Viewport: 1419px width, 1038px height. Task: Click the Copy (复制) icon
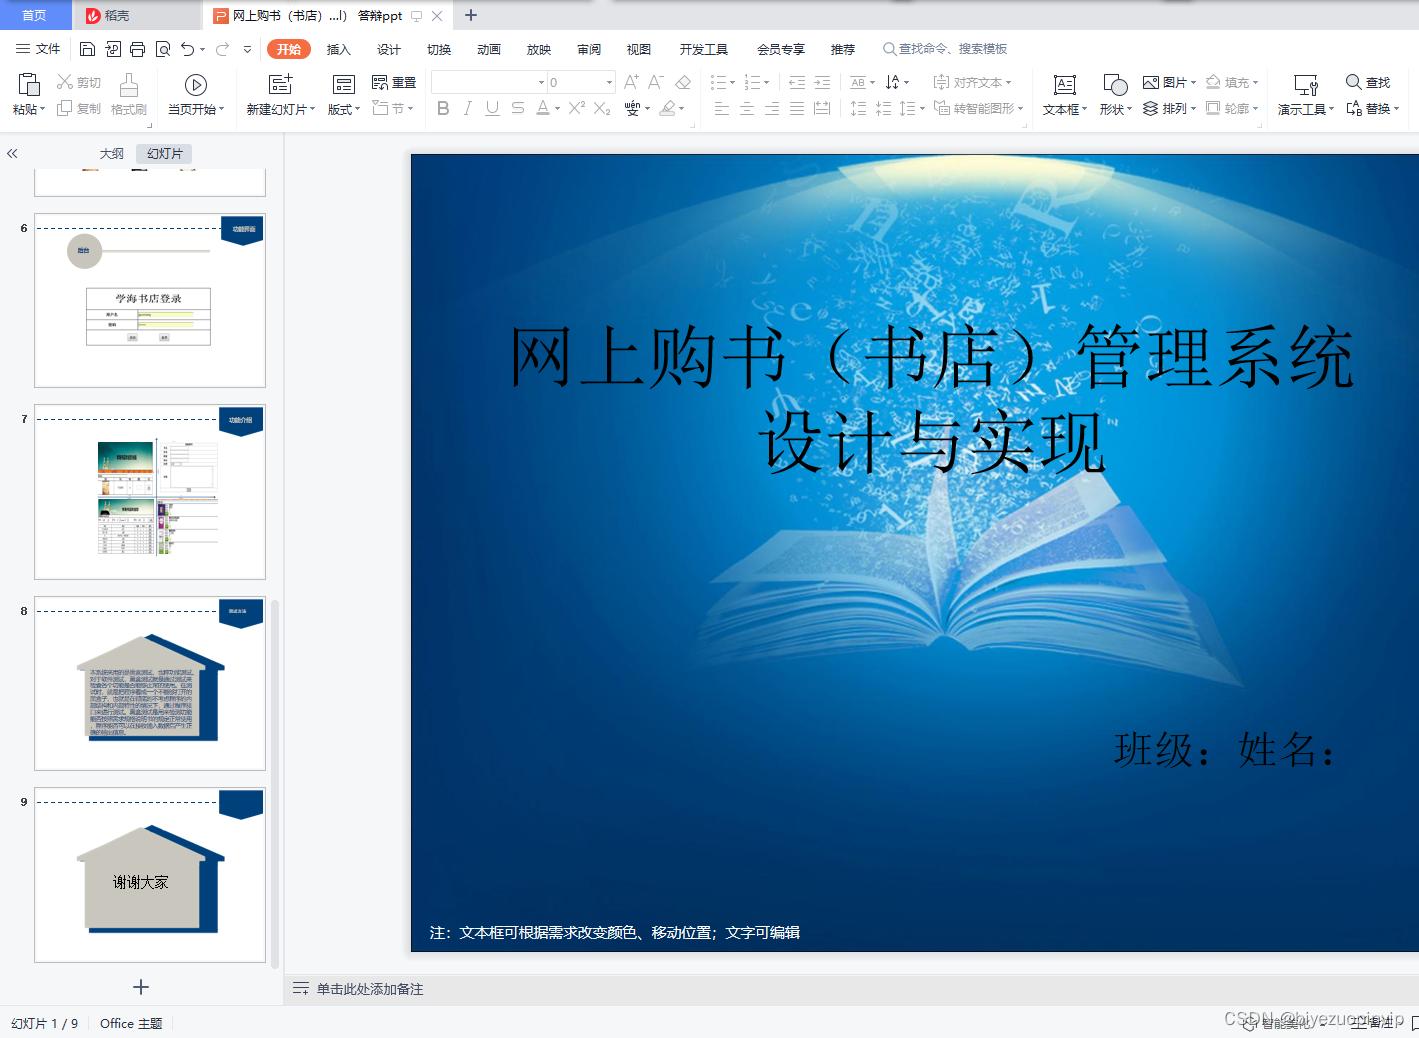(65, 108)
